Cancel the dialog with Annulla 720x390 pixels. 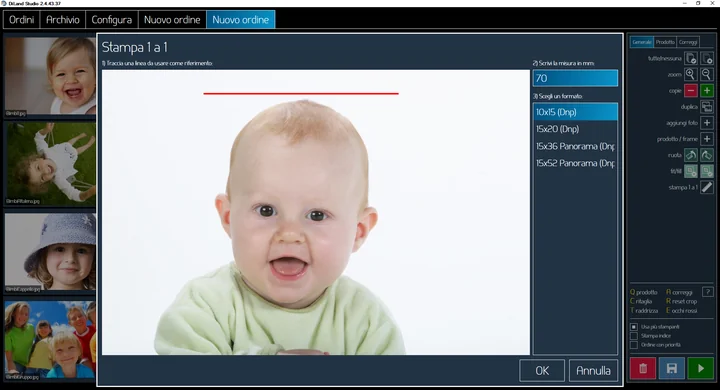pyautogui.click(x=593, y=370)
